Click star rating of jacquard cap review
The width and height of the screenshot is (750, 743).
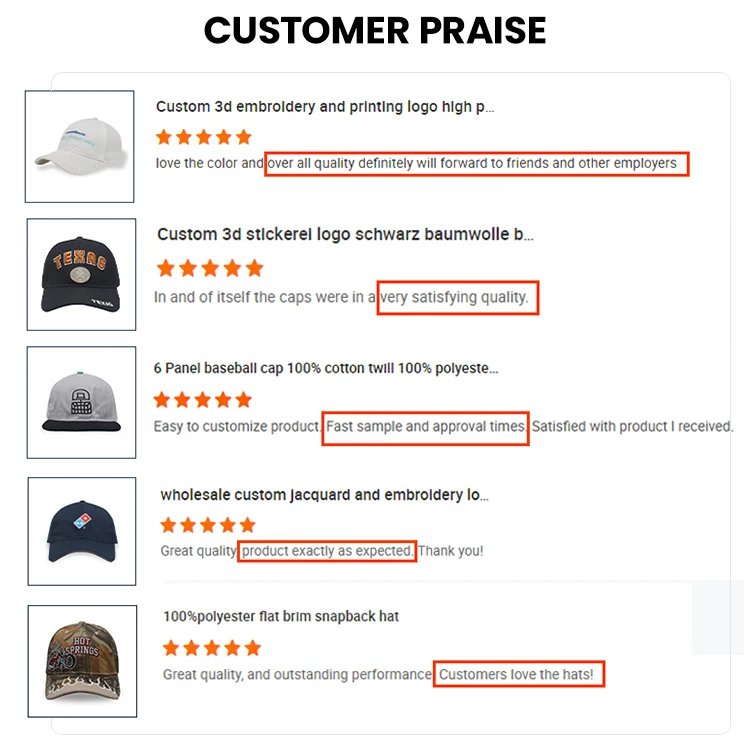coord(208,525)
